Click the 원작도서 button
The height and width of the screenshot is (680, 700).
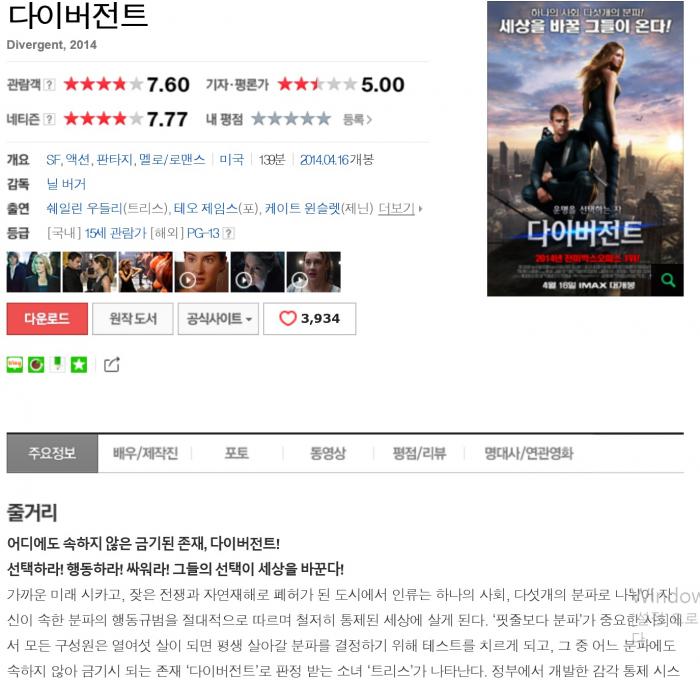click(x=133, y=319)
